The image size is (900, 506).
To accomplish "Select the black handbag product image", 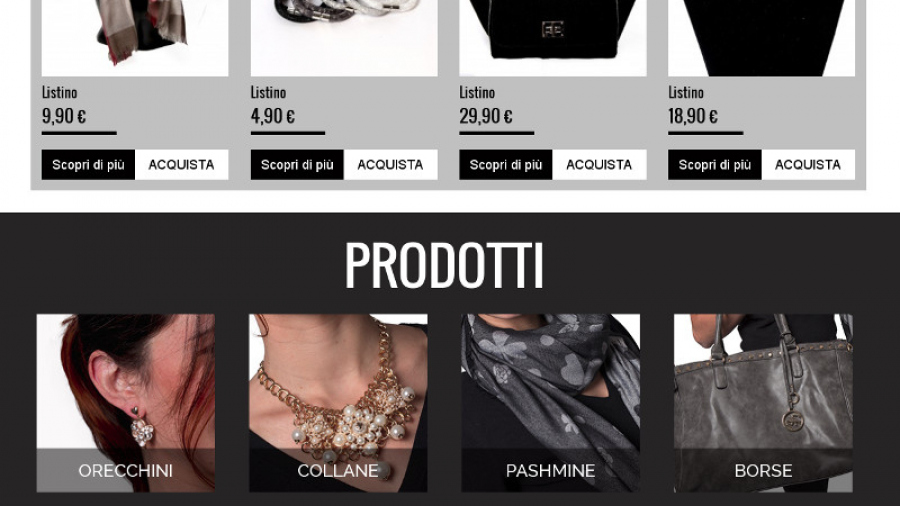I will (553, 38).
